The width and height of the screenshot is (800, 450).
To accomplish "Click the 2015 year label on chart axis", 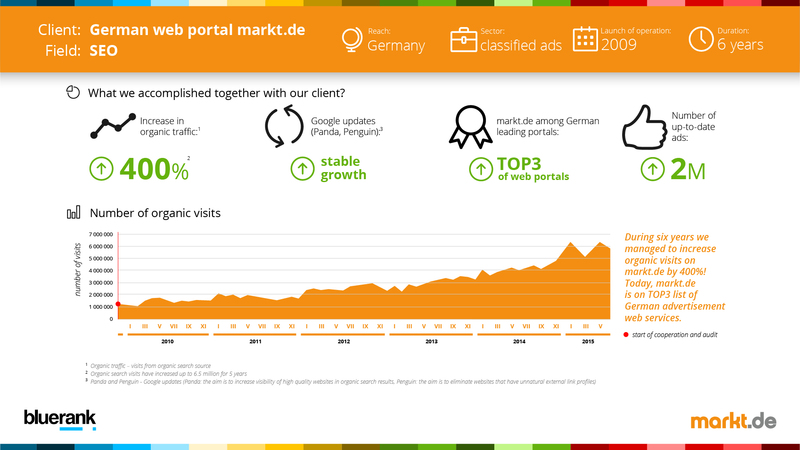I will (588, 341).
